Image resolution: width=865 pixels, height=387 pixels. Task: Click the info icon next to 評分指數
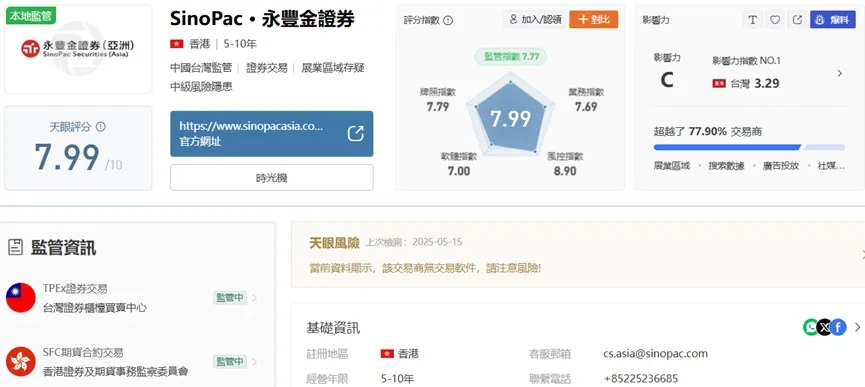(448, 20)
